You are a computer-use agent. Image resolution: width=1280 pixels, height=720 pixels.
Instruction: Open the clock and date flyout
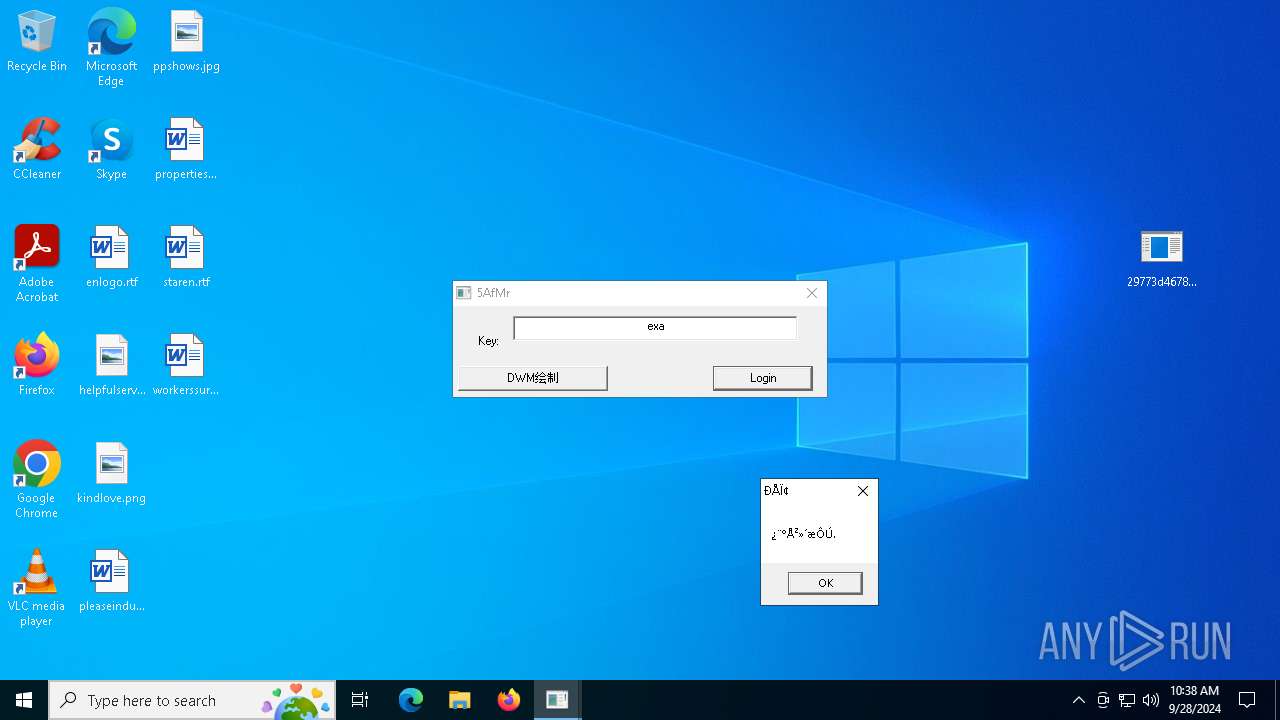pyautogui.click(x=1195, y=700)
